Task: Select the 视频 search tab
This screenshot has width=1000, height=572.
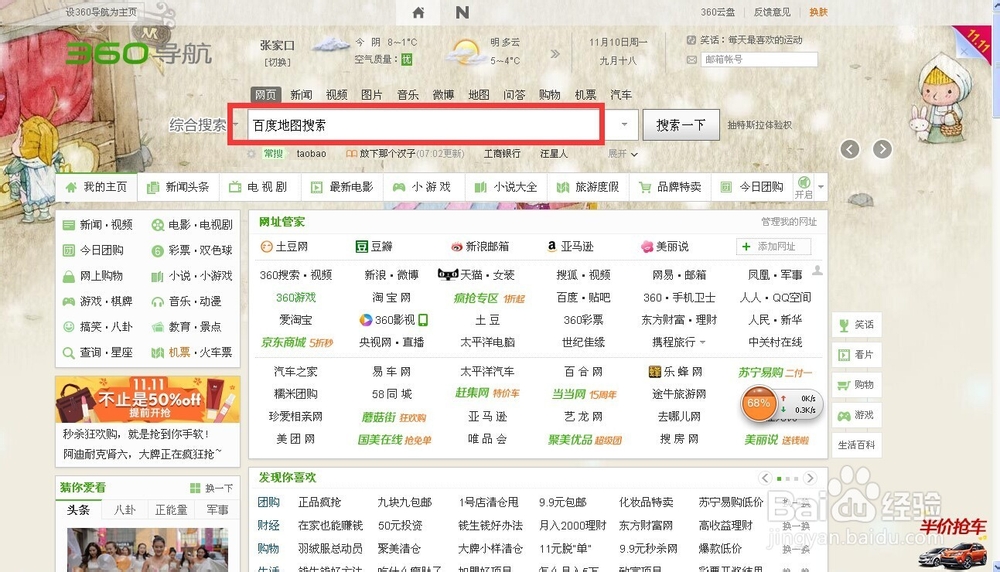Action: coord(337,94)
